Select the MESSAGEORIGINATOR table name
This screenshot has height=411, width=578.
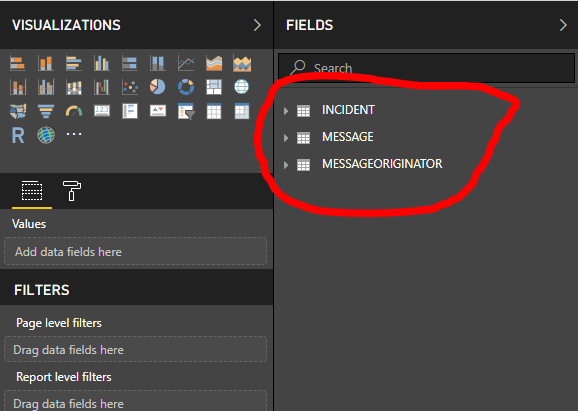[x=382, y=164]
